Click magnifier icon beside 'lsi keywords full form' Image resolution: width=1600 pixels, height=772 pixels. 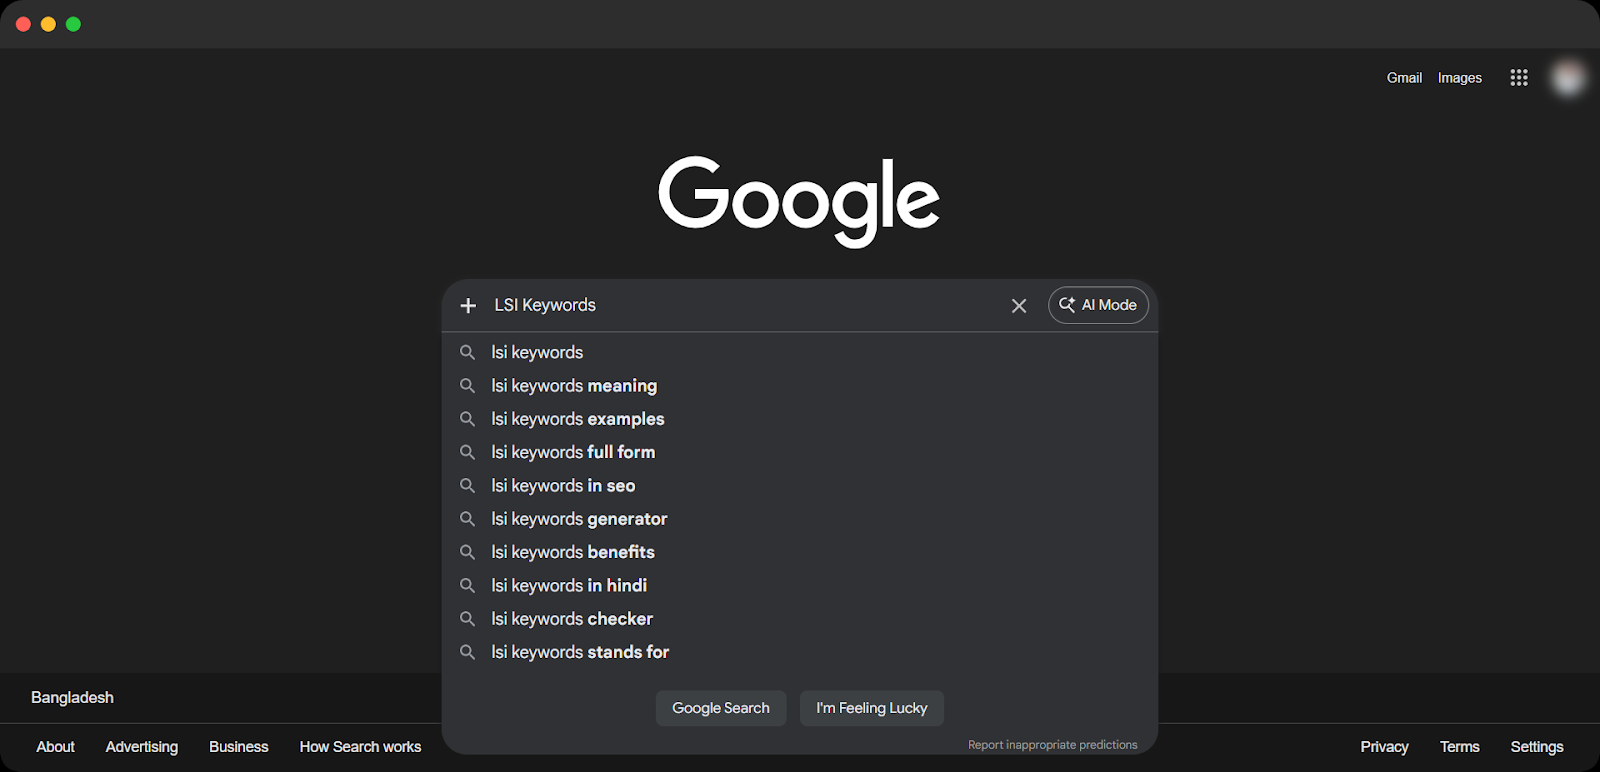[x=467, y=452]
